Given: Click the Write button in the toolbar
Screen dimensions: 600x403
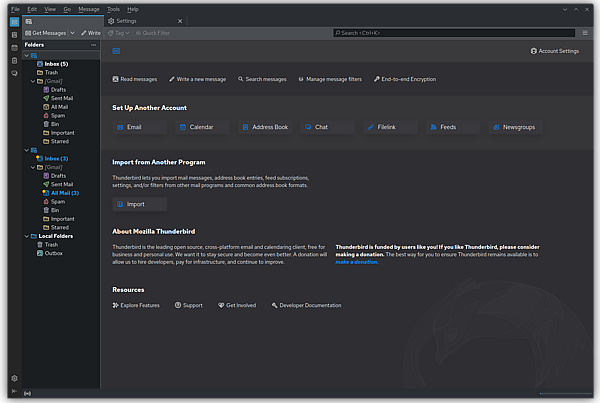Looking at the screenshot, I should click(x=90, y=33).
